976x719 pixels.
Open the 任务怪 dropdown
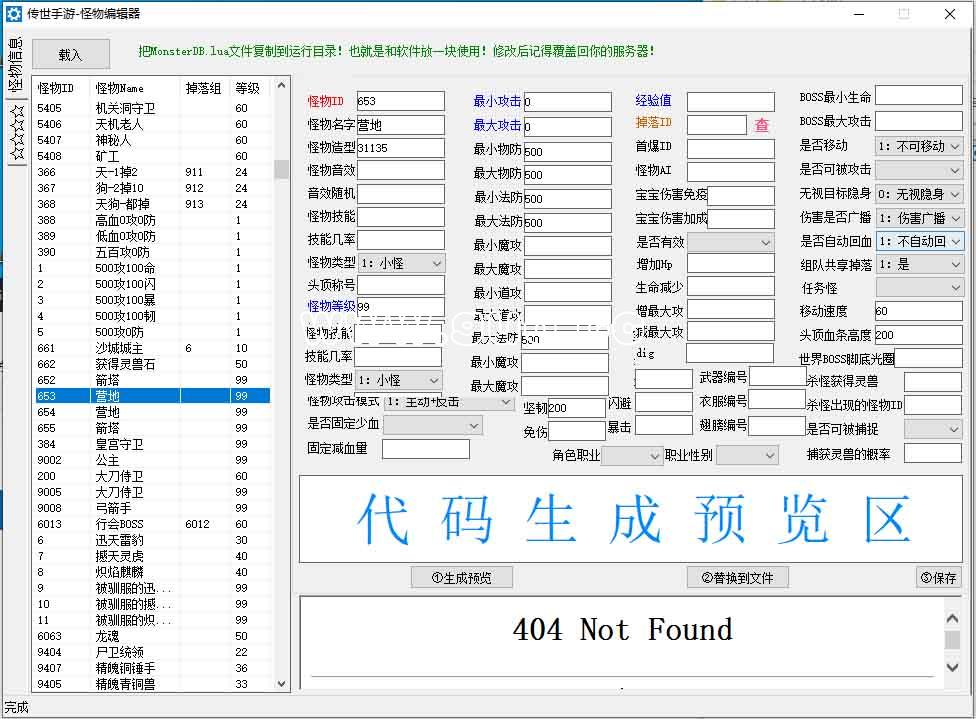coord(919,288)
